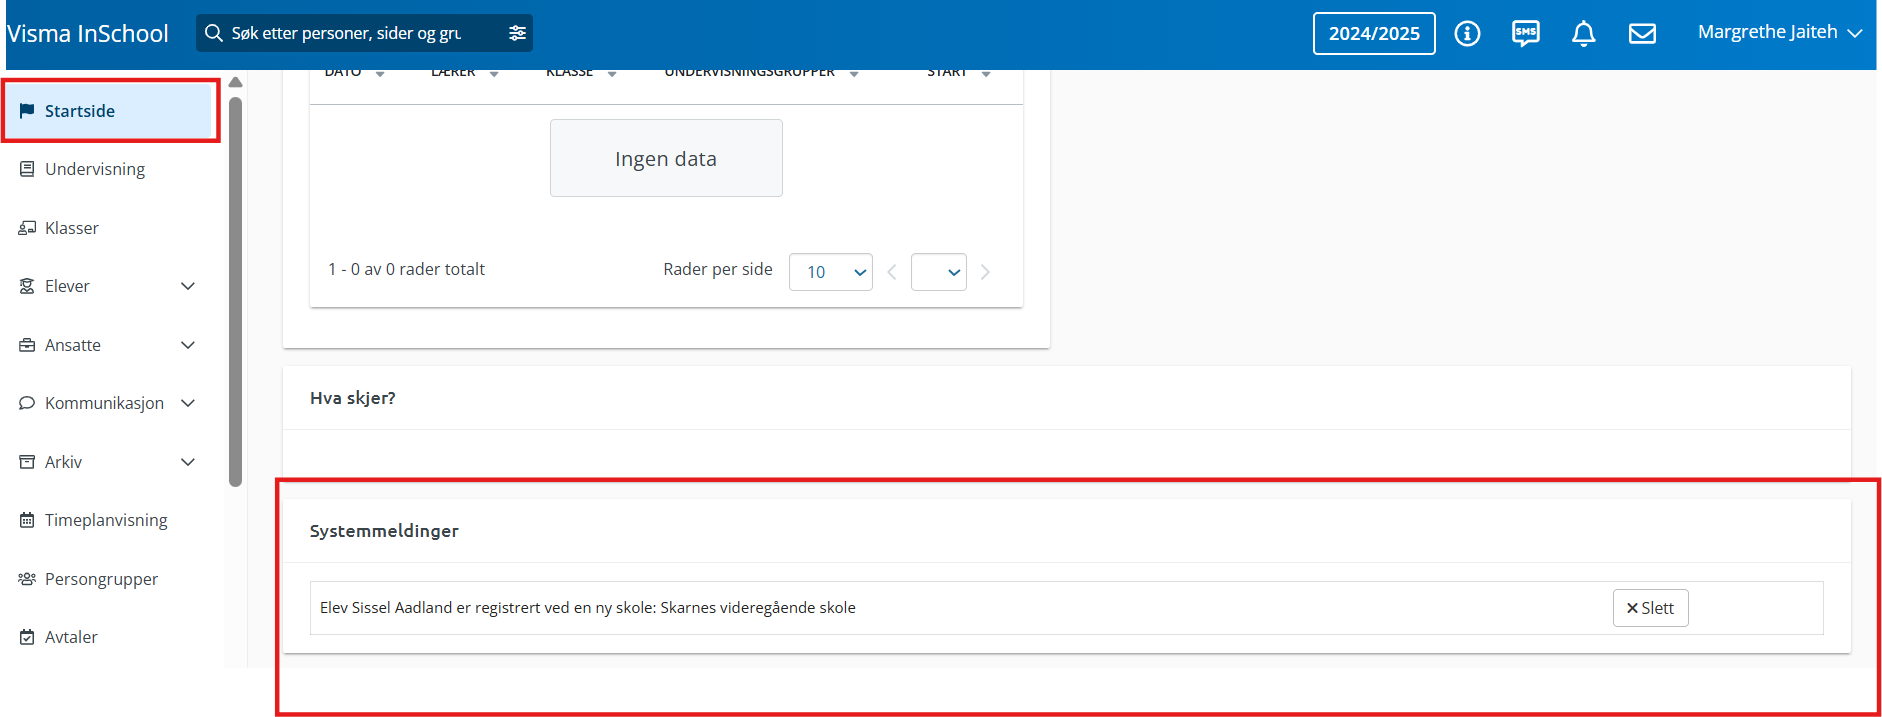Image resolution: width=1882 pixels, height=717 pixels.
Task: Click the Systemmeldinger heading
Action: (x=384, y=531)
